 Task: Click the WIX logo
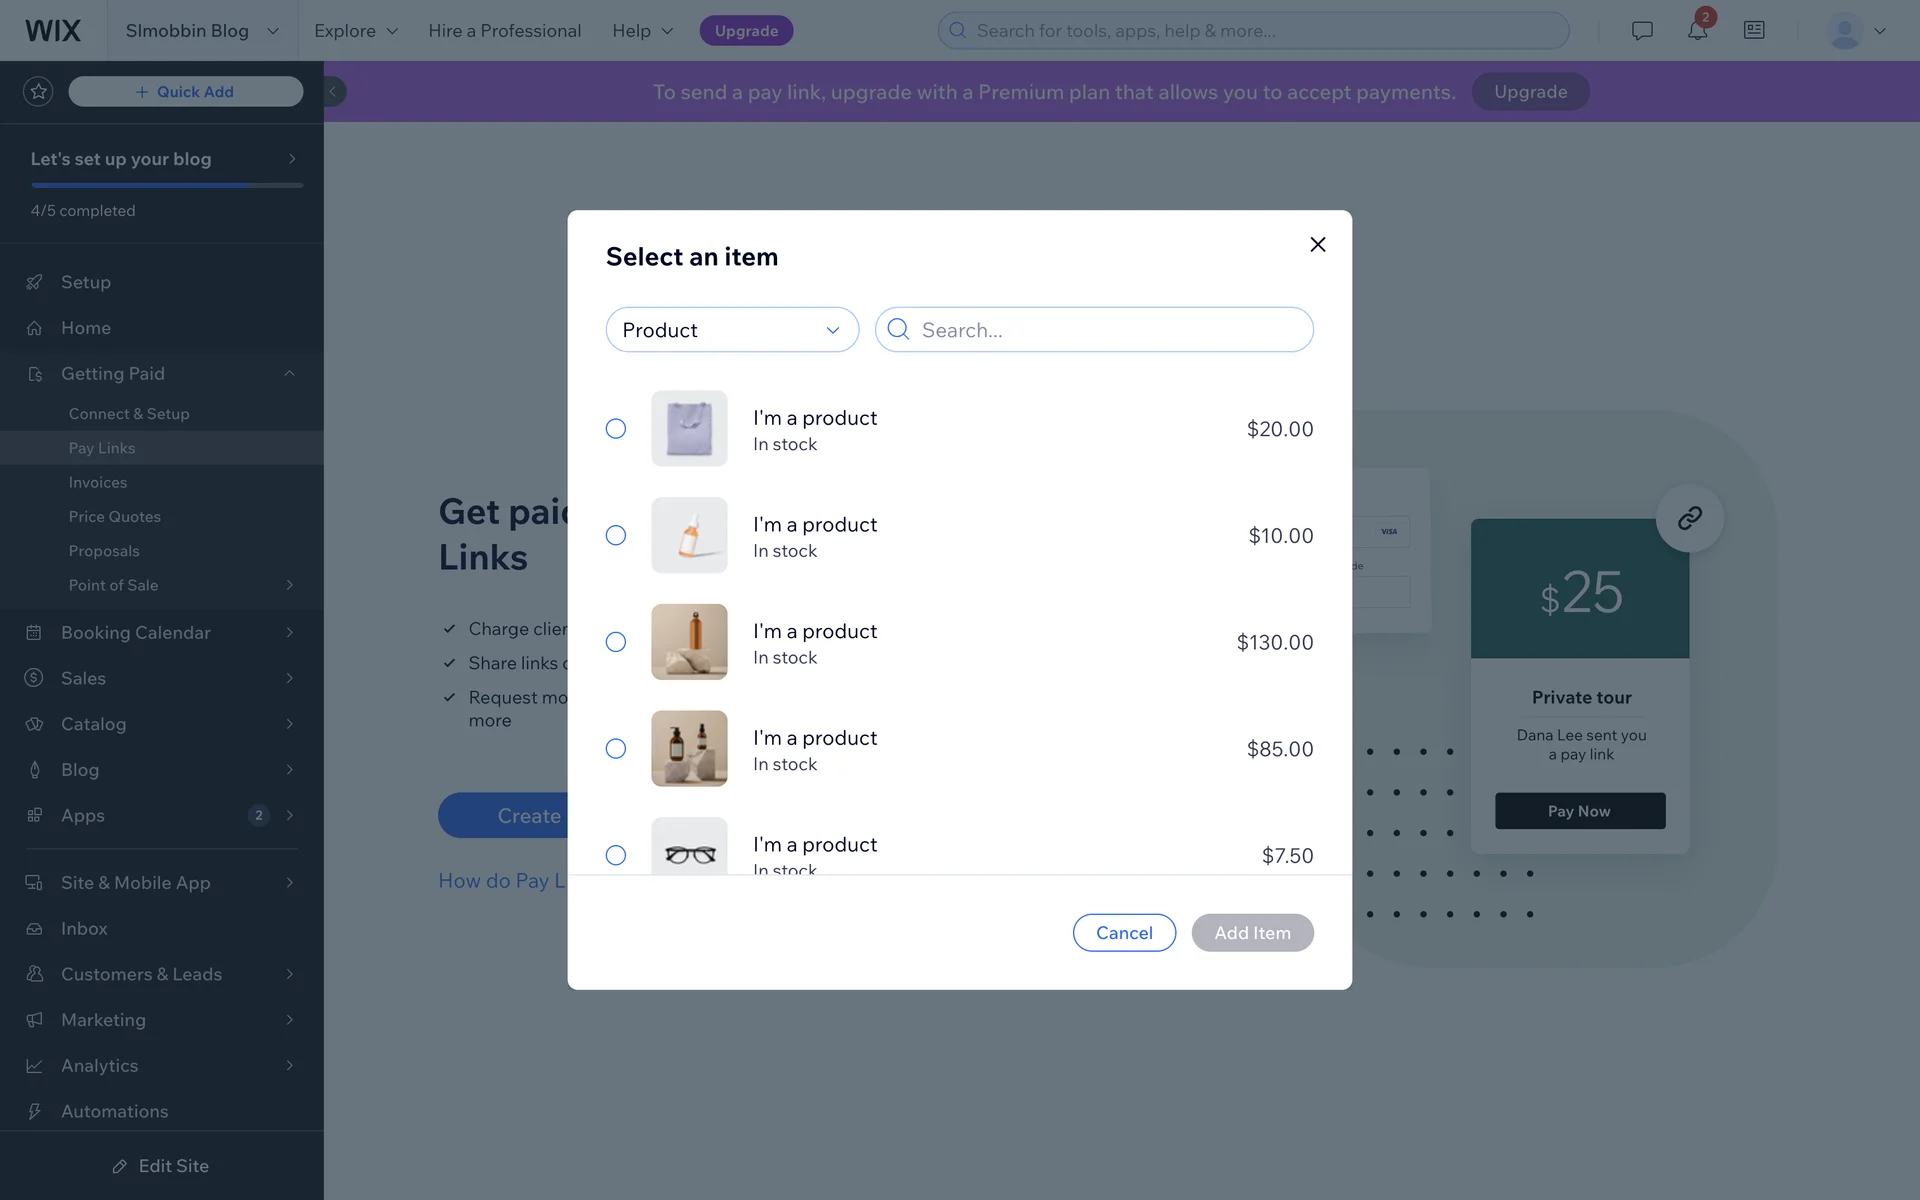coord(53,31)
